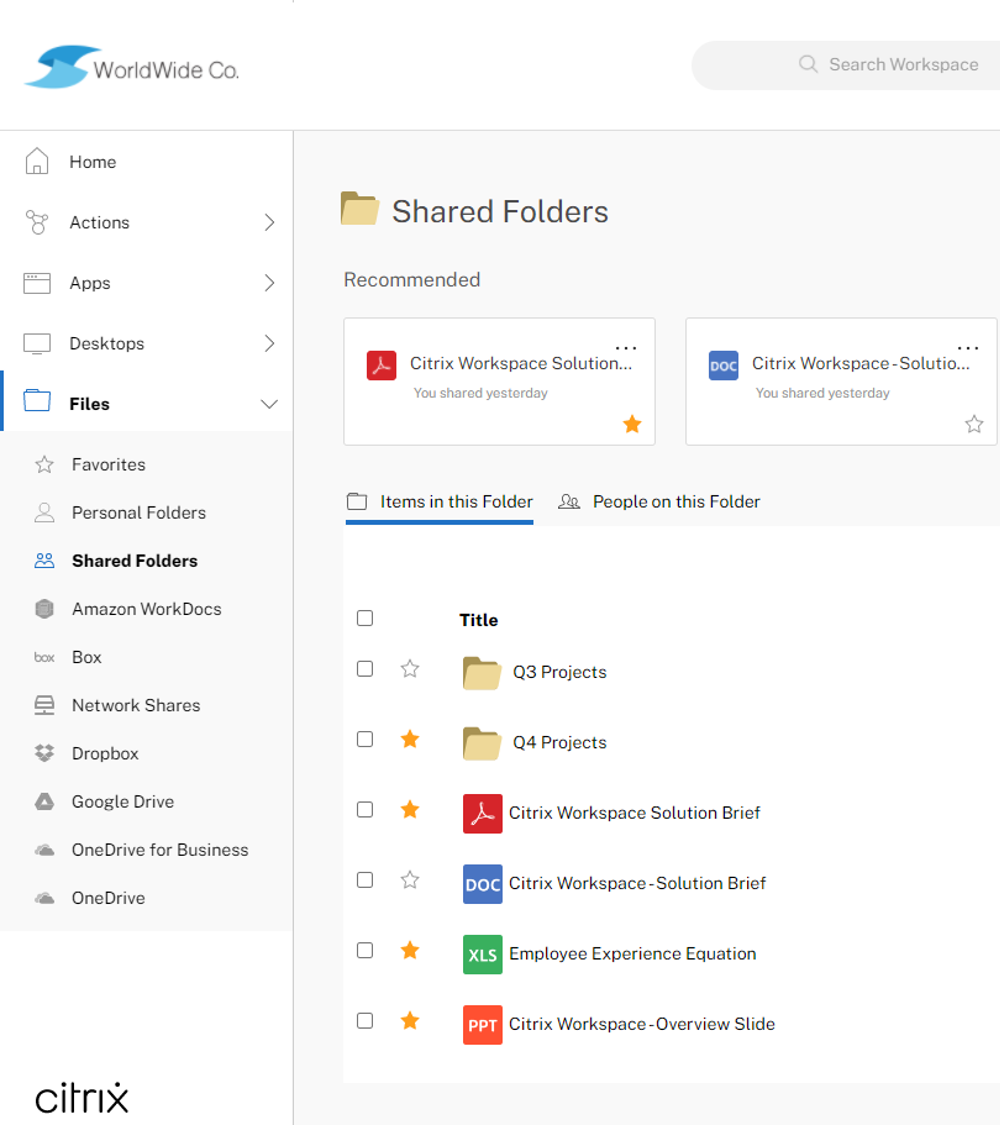
Task: Click the Actions workflow icon
Action: click(37, 222)
